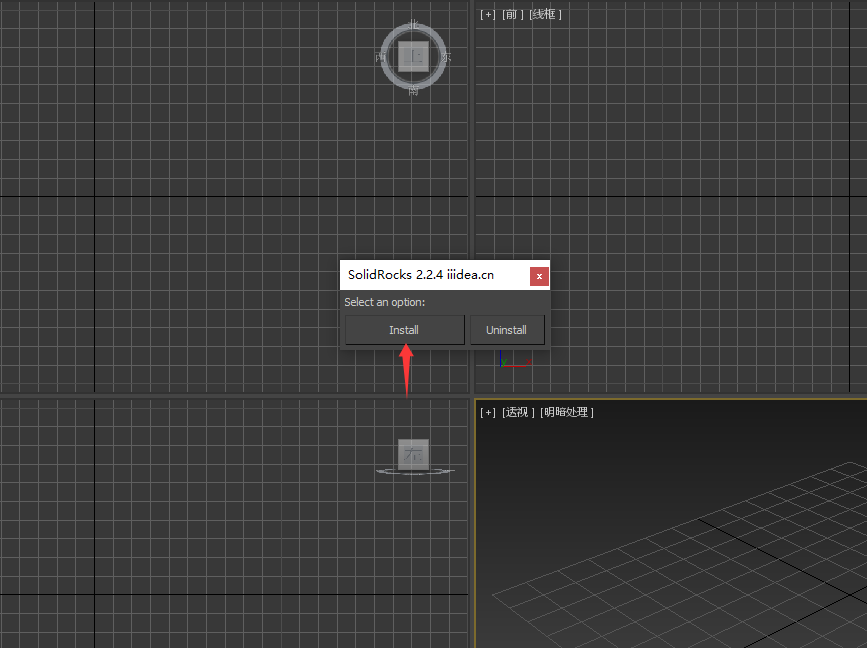Open the [+] menu of the 前 viewport
Viewport: 867px width, 648px height.
pyautogui.click(x=487, y=14)
